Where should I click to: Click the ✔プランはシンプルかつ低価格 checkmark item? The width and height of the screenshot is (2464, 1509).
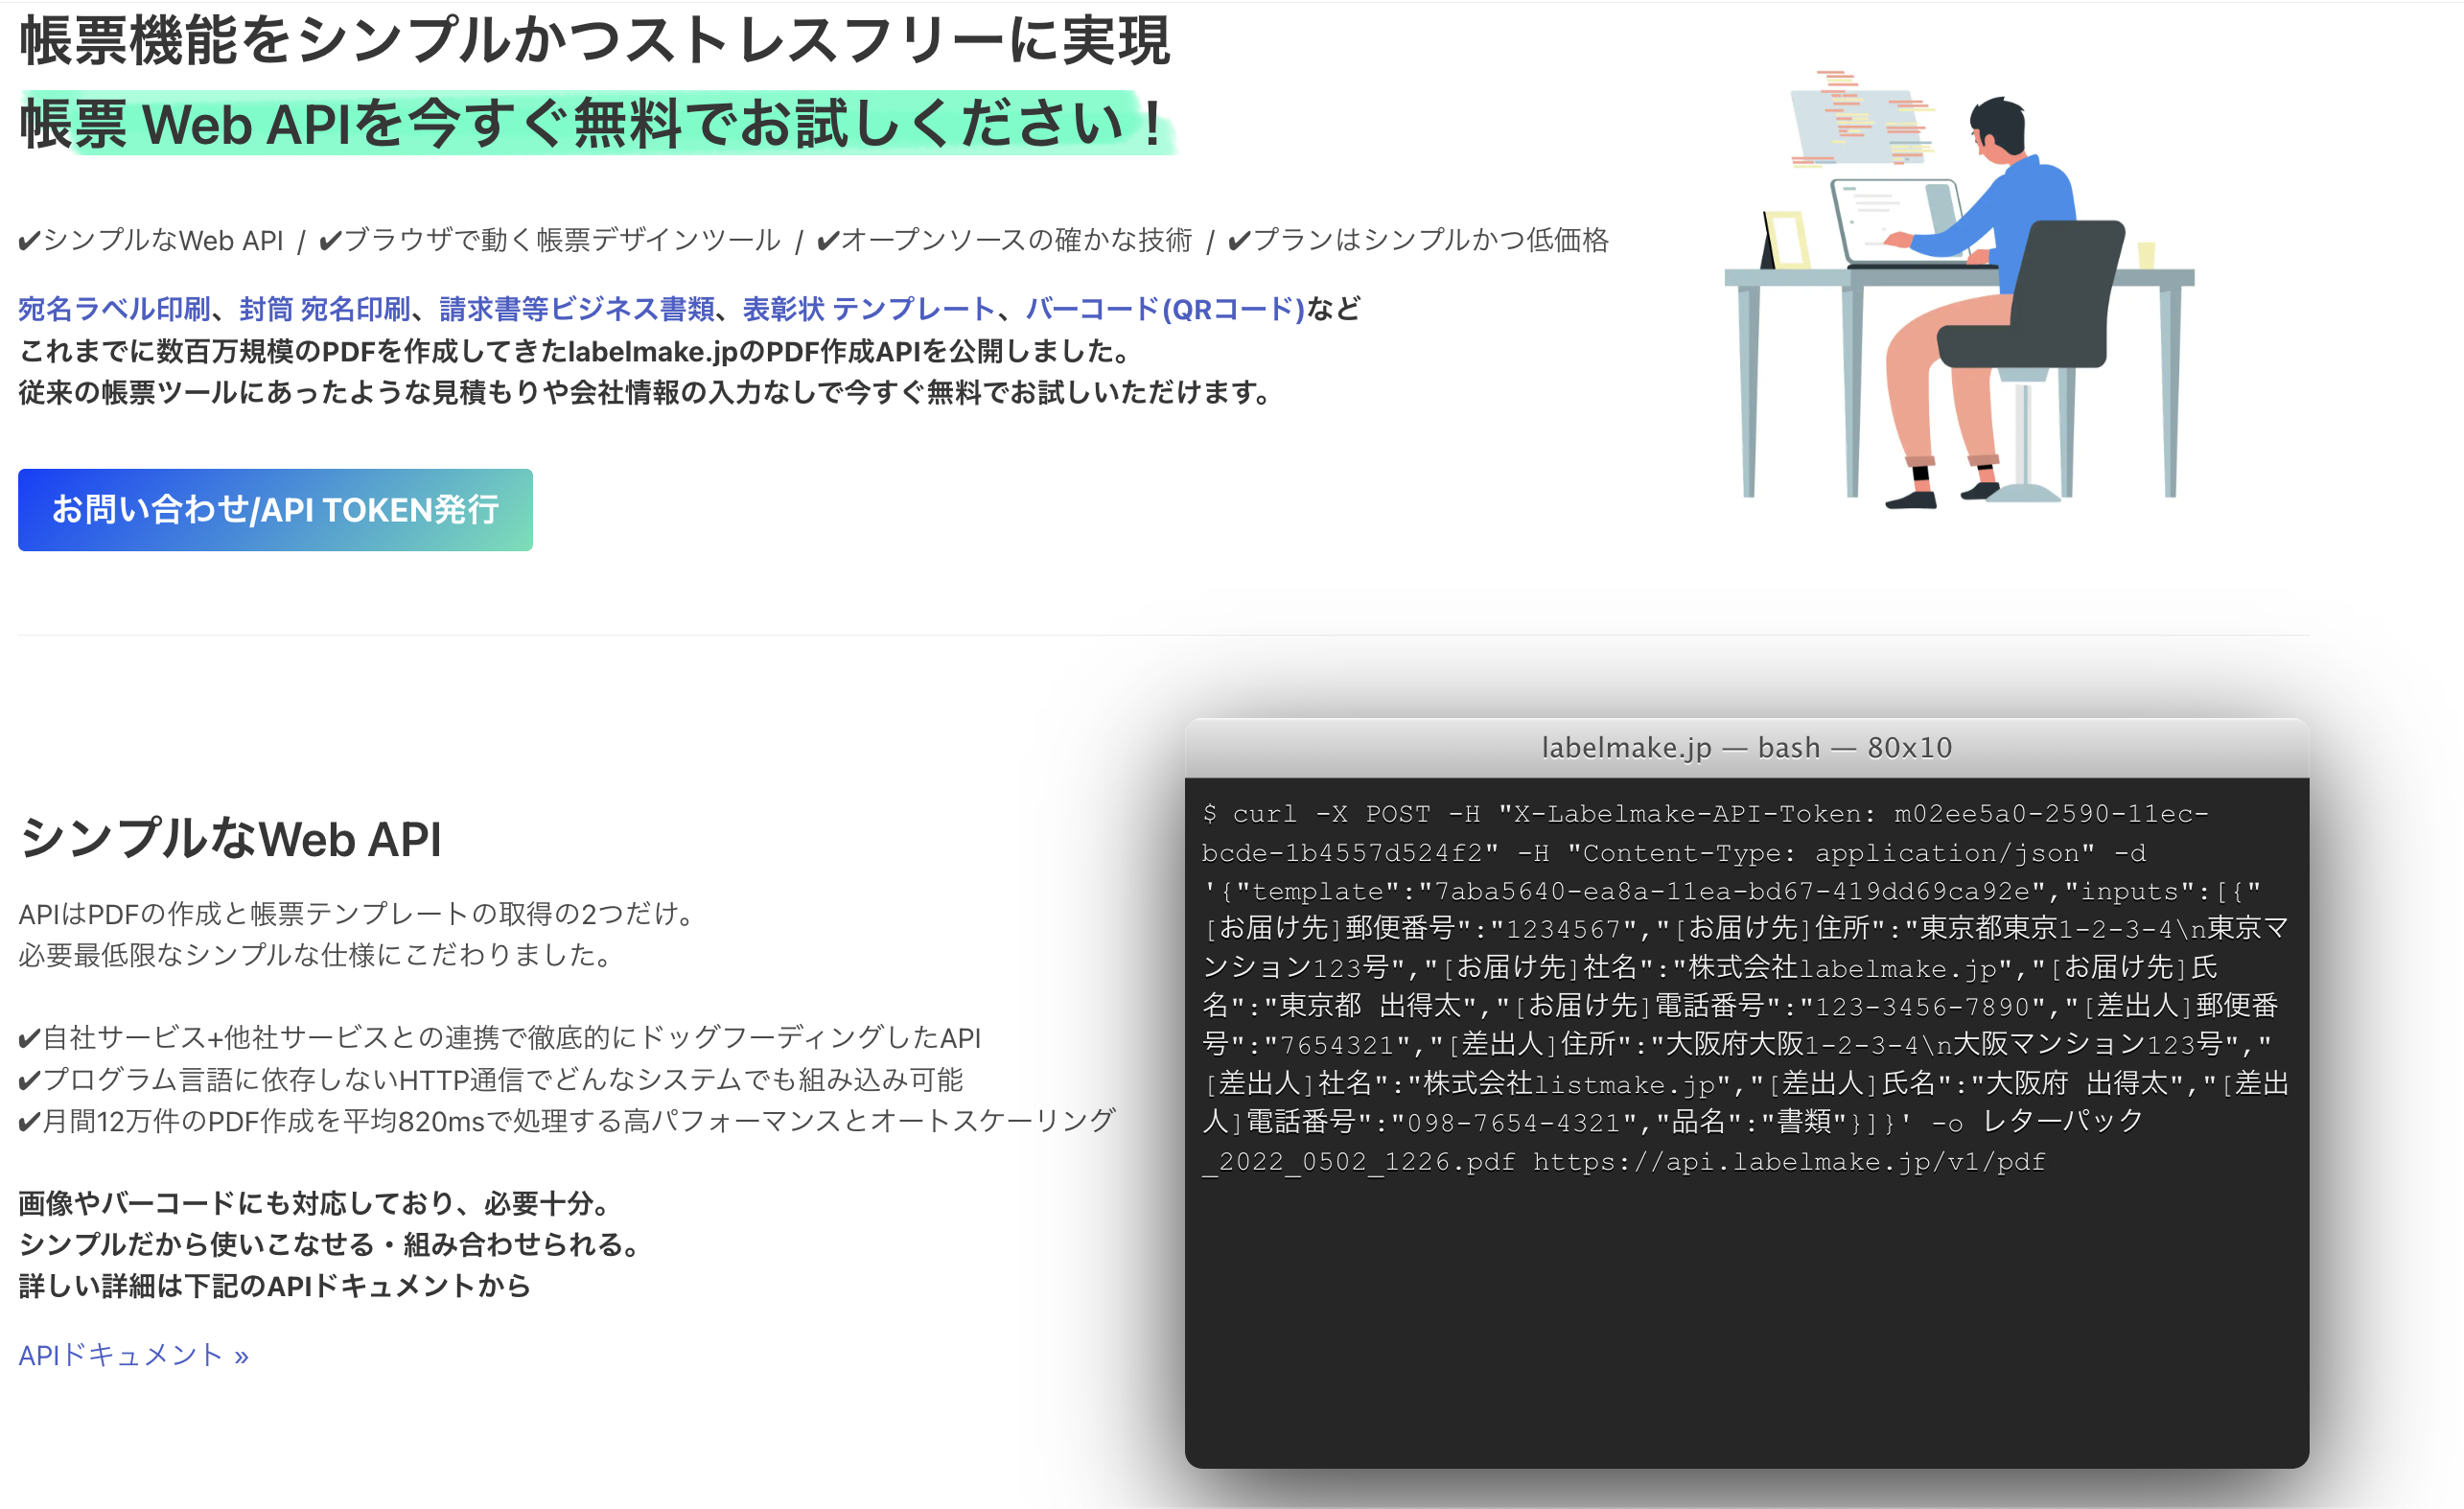(1418, 240)
